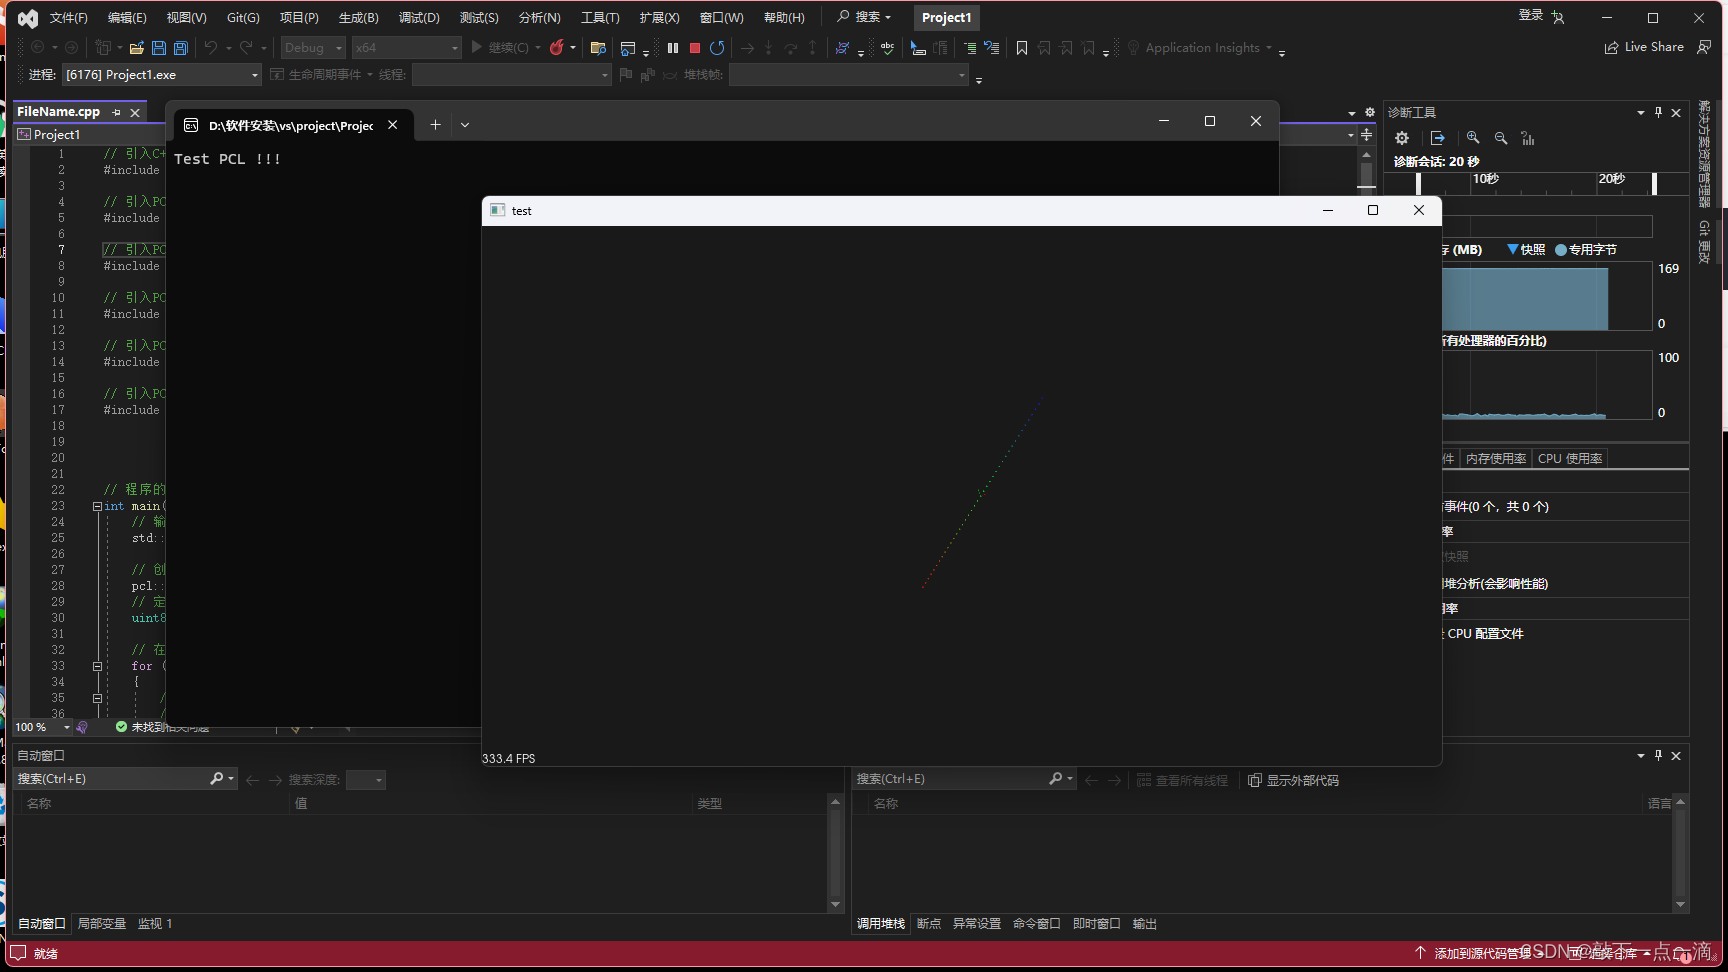Click the Save file icon
The image size is (1728, 972).
(x=159, y=48)
